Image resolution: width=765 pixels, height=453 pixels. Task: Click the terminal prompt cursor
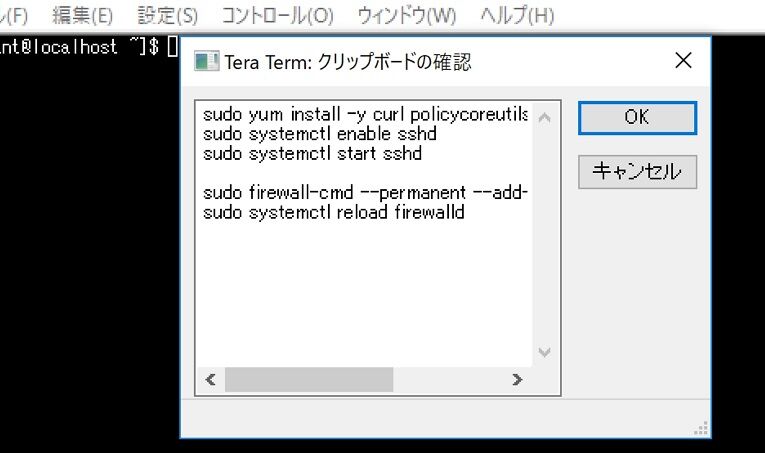[x=172, y=46]
